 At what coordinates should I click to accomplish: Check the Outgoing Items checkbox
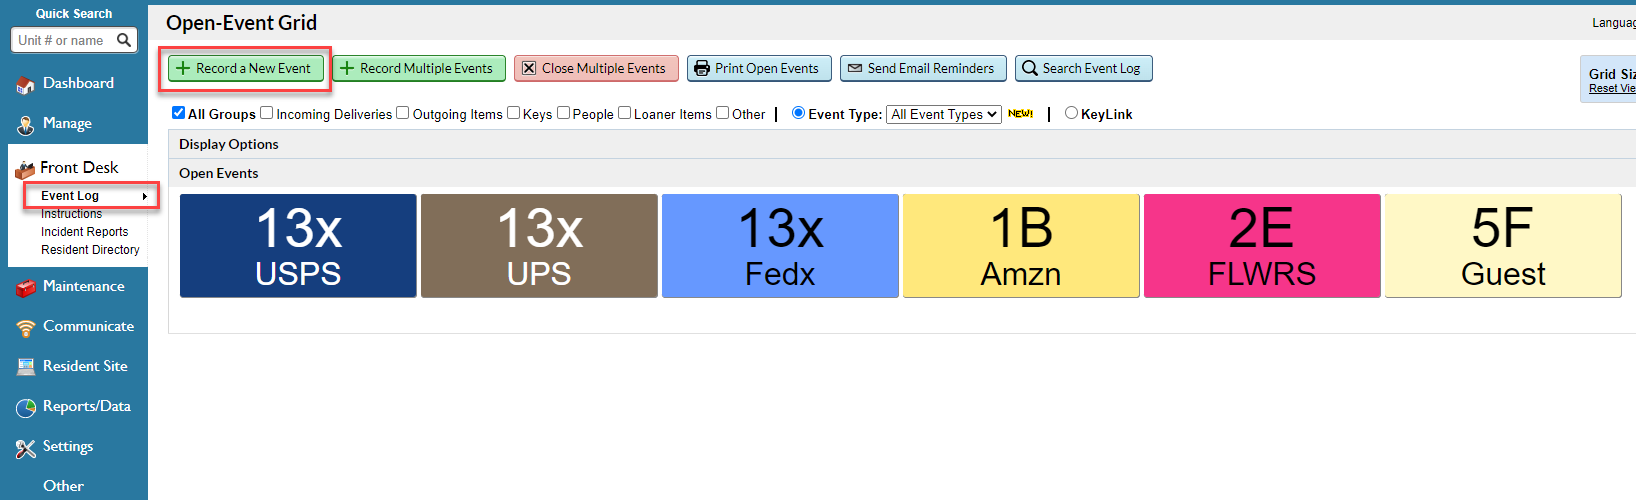point(403,113)
